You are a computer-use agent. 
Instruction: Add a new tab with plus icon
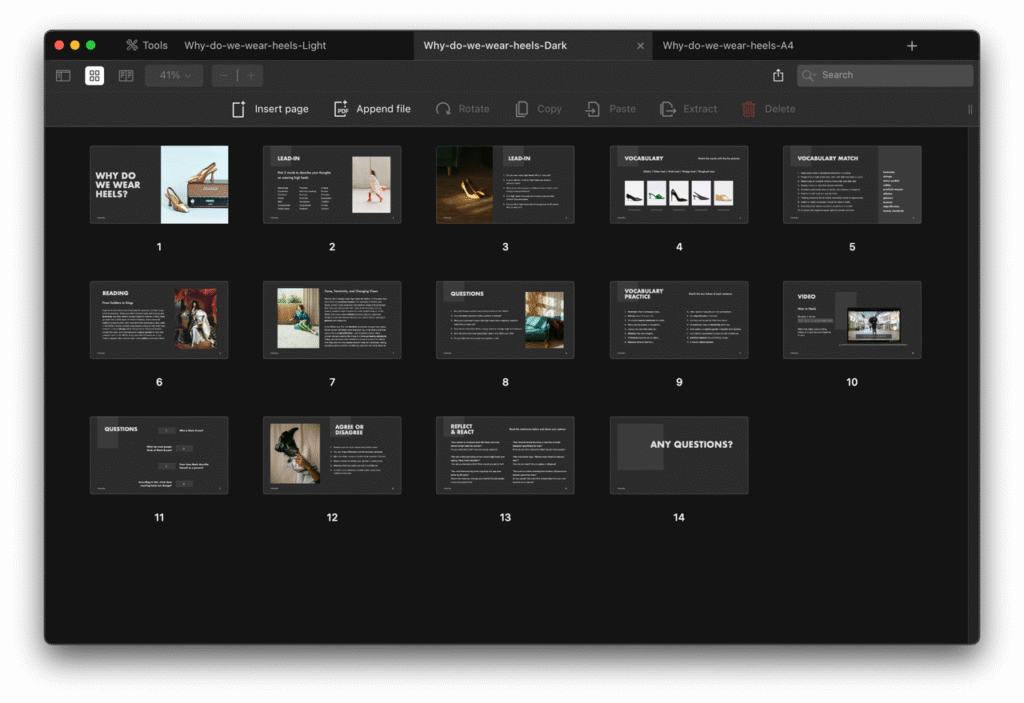(911, 46)
